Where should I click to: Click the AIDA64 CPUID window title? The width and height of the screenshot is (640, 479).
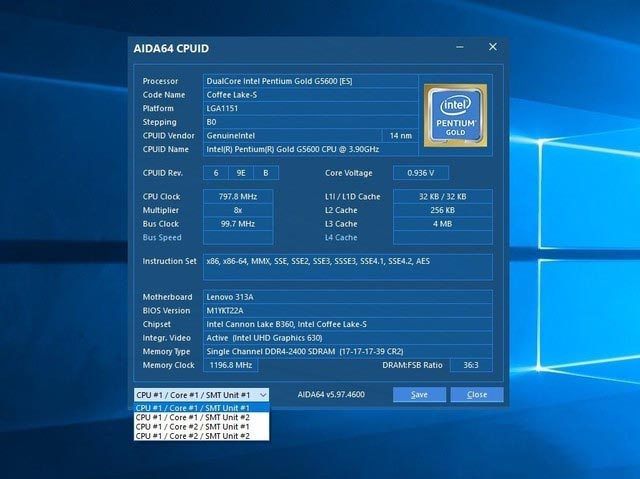coord(171,49)
